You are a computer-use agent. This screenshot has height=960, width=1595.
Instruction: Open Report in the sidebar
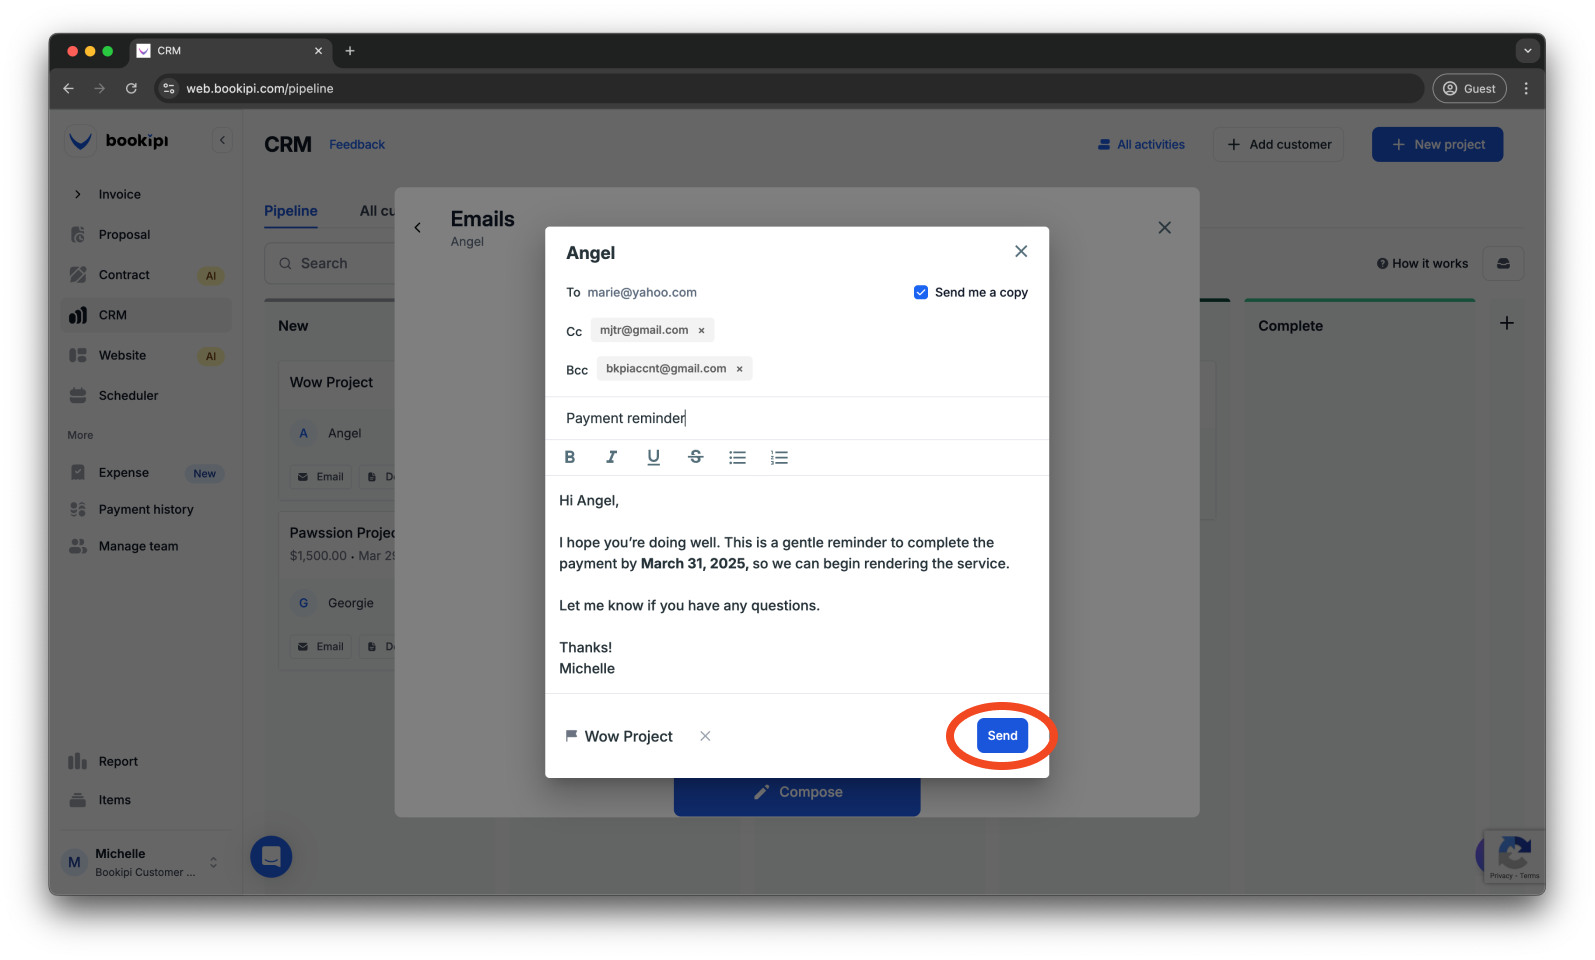[x=146, y=762]
